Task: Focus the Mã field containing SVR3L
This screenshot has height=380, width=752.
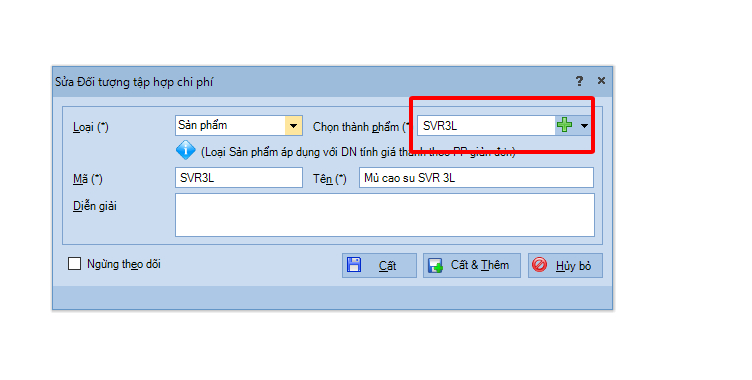Action: (239, 178)
